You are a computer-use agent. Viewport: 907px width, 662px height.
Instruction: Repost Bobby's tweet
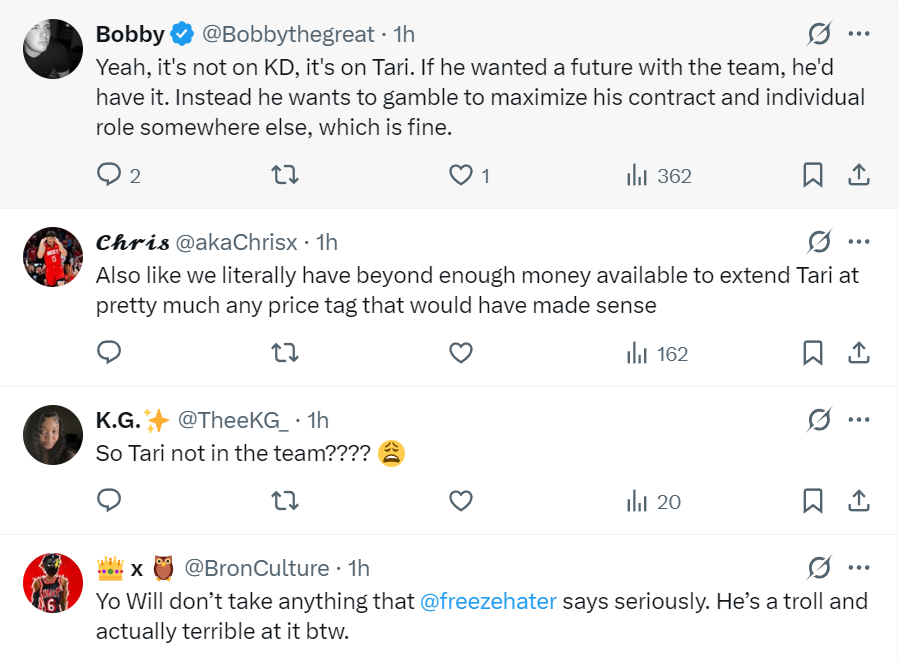pyautogui.click(x=285, y=176)
